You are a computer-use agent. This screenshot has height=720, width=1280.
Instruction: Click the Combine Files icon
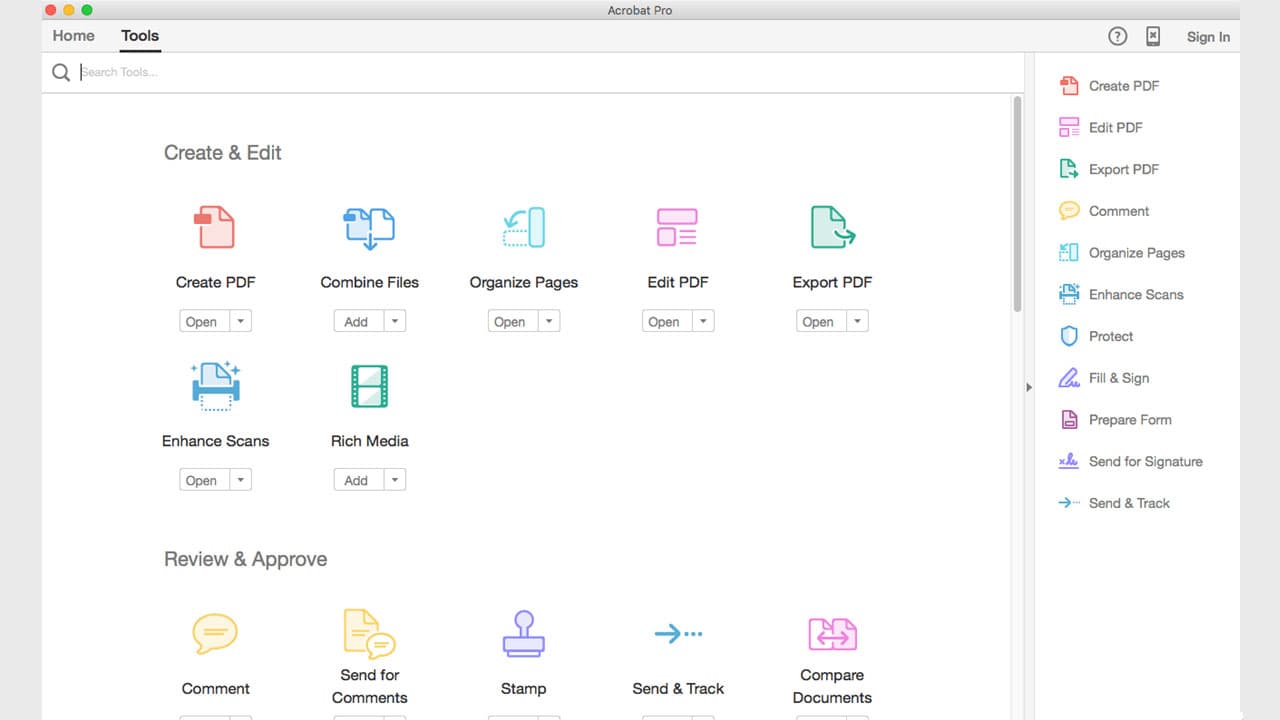tap(369, 227)
